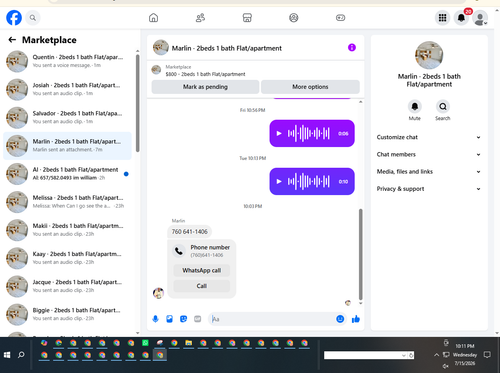This screenshot has height=373, width=500.
Task: Expand Chat members section
Action: tap(429, 154)
